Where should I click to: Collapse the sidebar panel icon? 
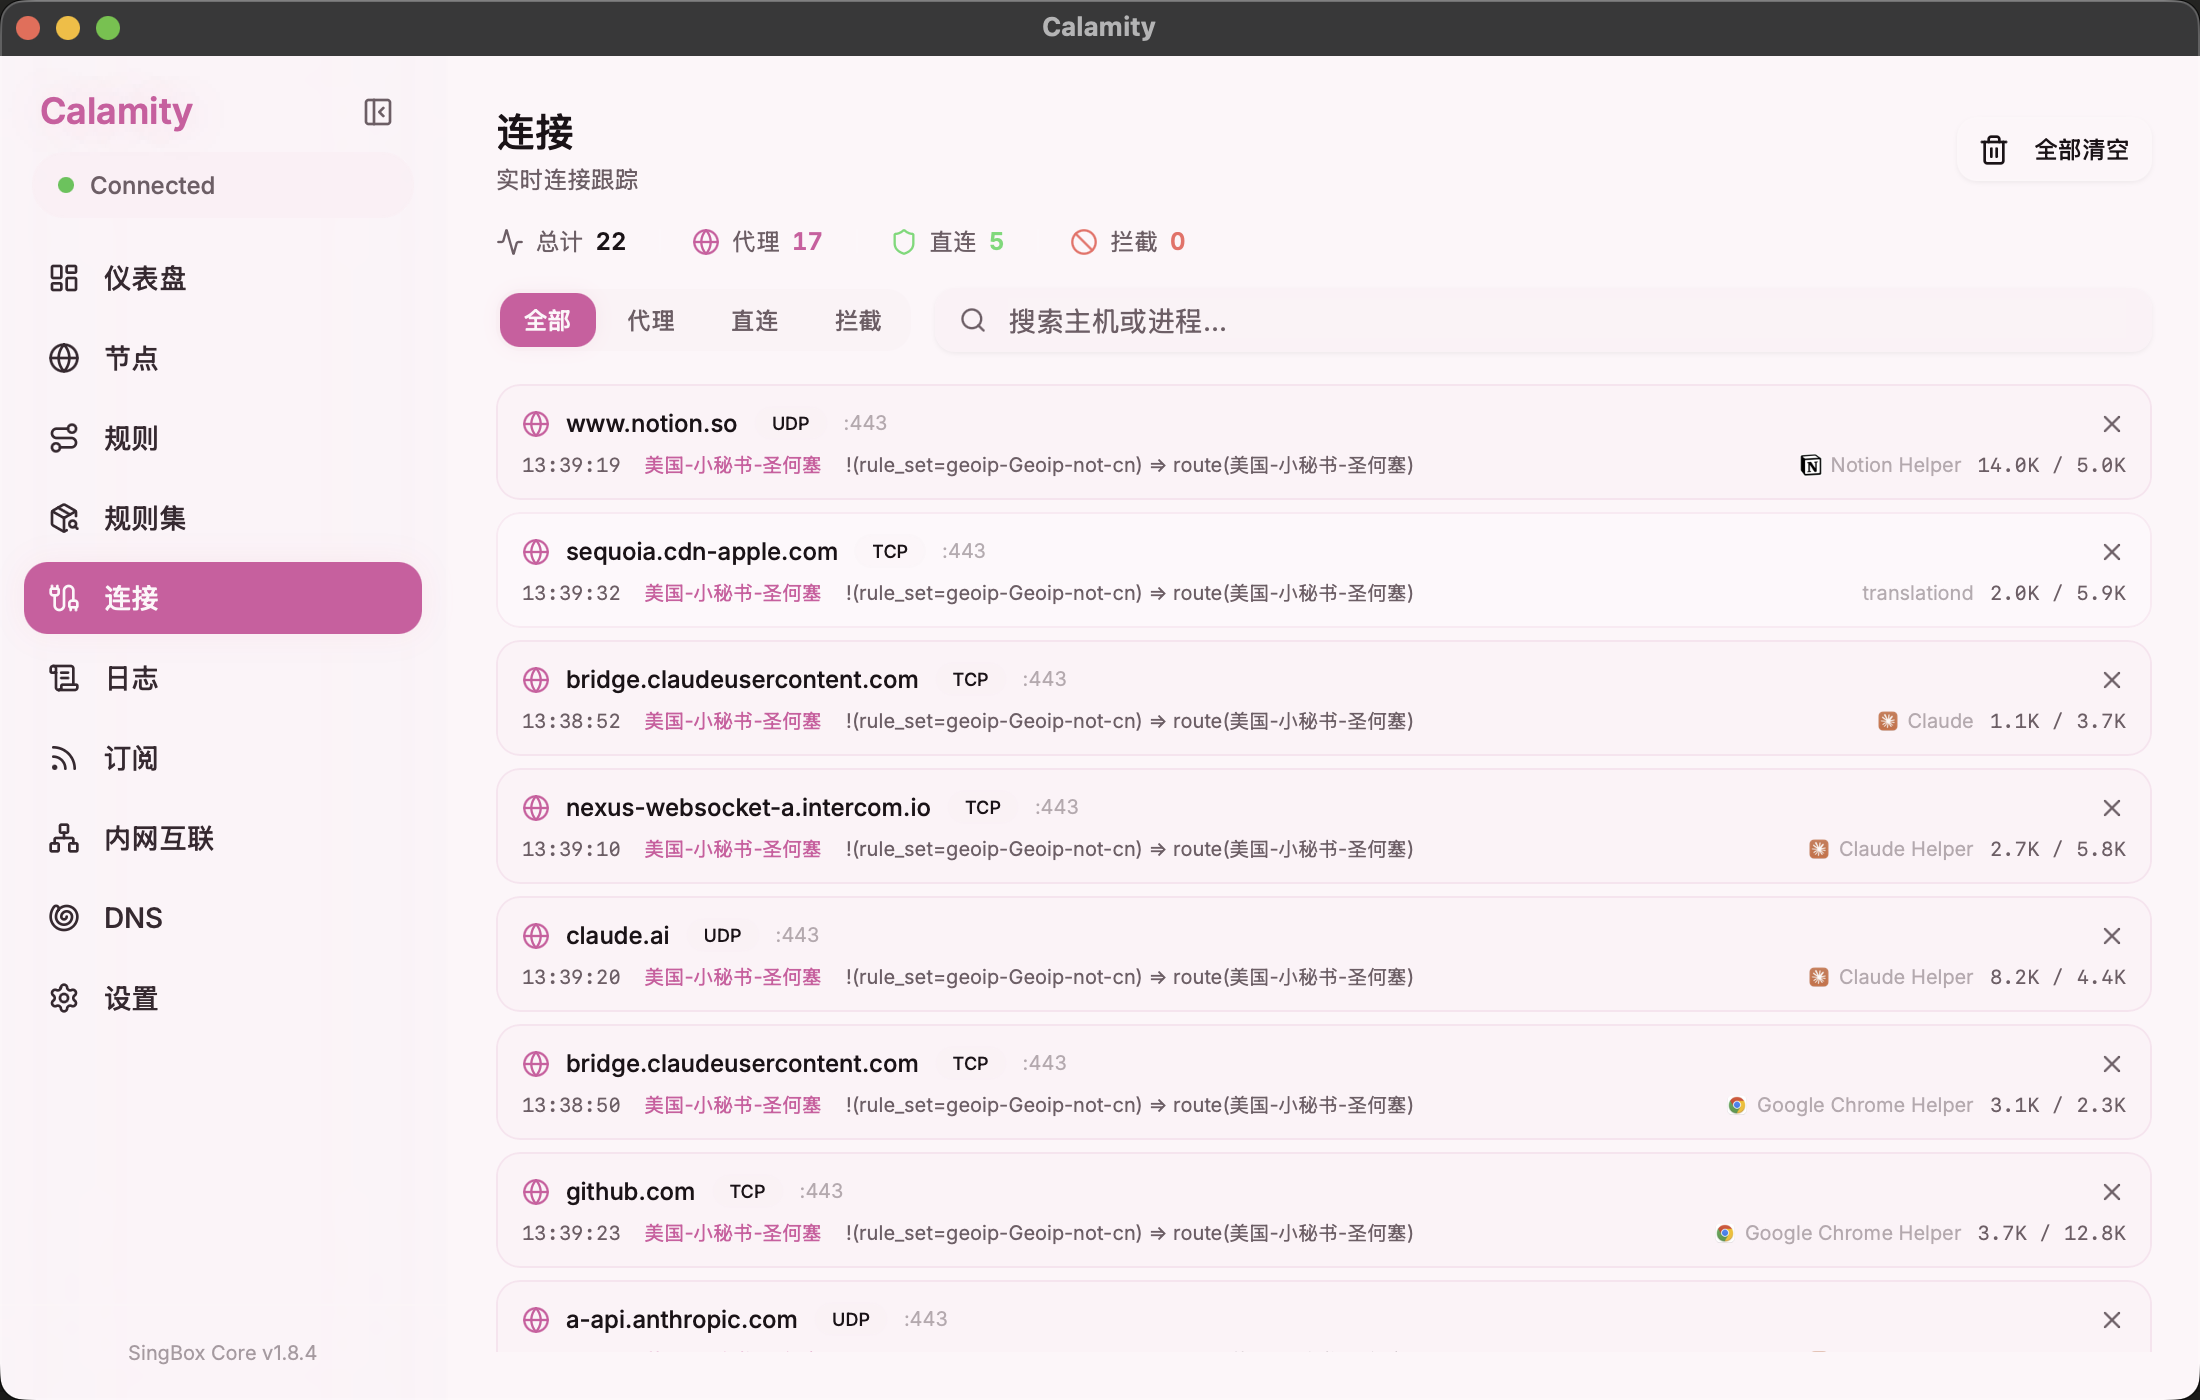[377, 112]
